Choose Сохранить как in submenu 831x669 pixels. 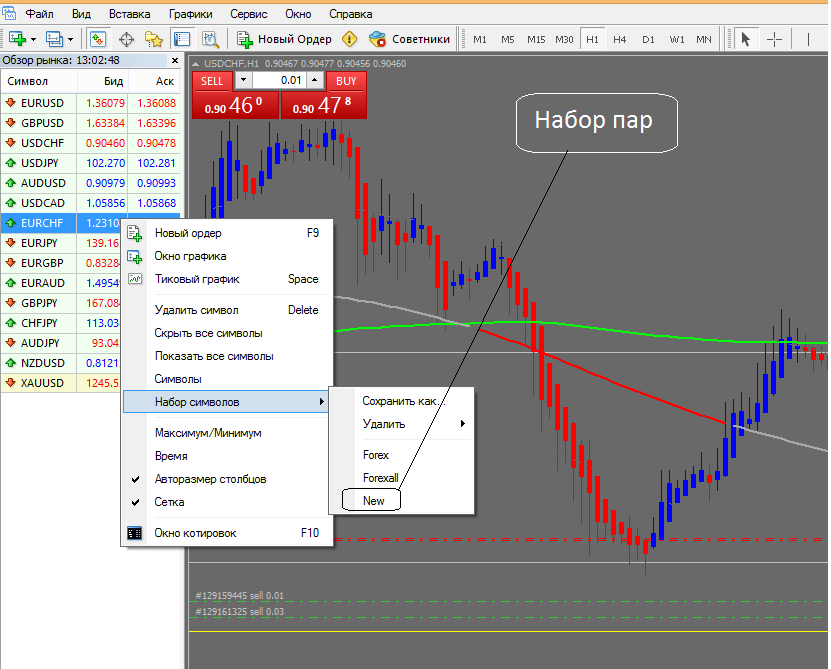pyautogui.click(x=402, y=401)
